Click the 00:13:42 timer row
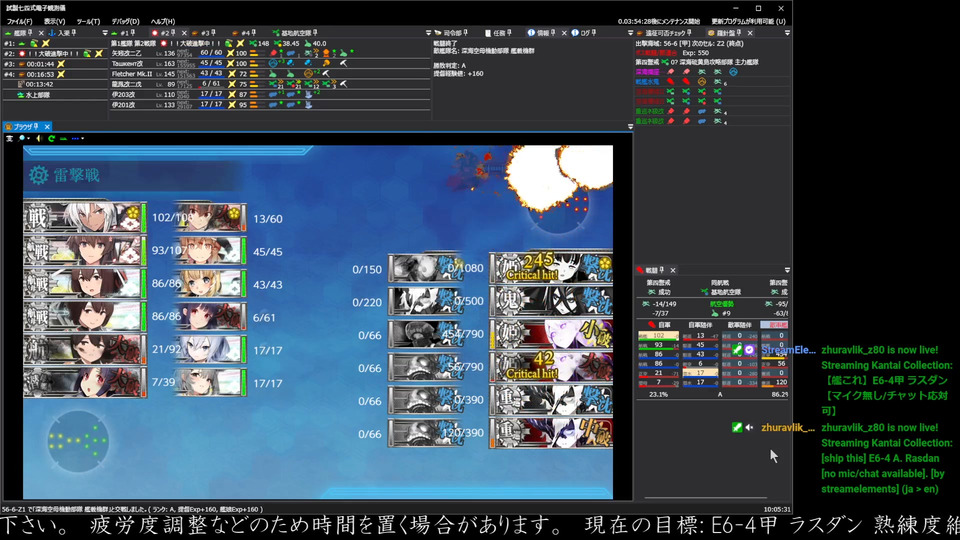Screen dimensions: 960x540 tap(54, 84)
